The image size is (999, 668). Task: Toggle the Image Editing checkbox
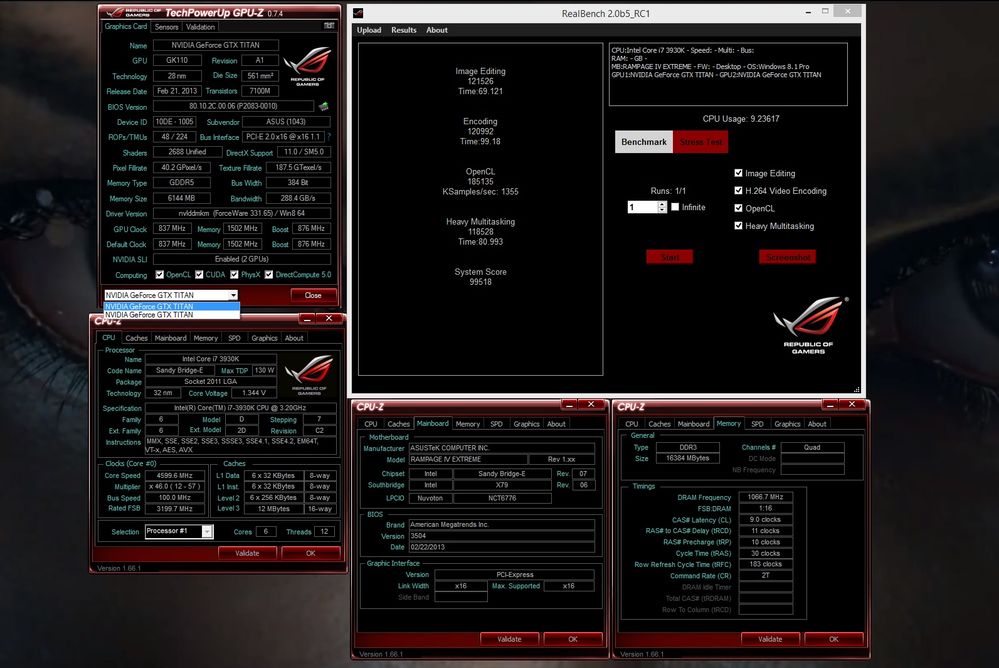tap(738, 173)
